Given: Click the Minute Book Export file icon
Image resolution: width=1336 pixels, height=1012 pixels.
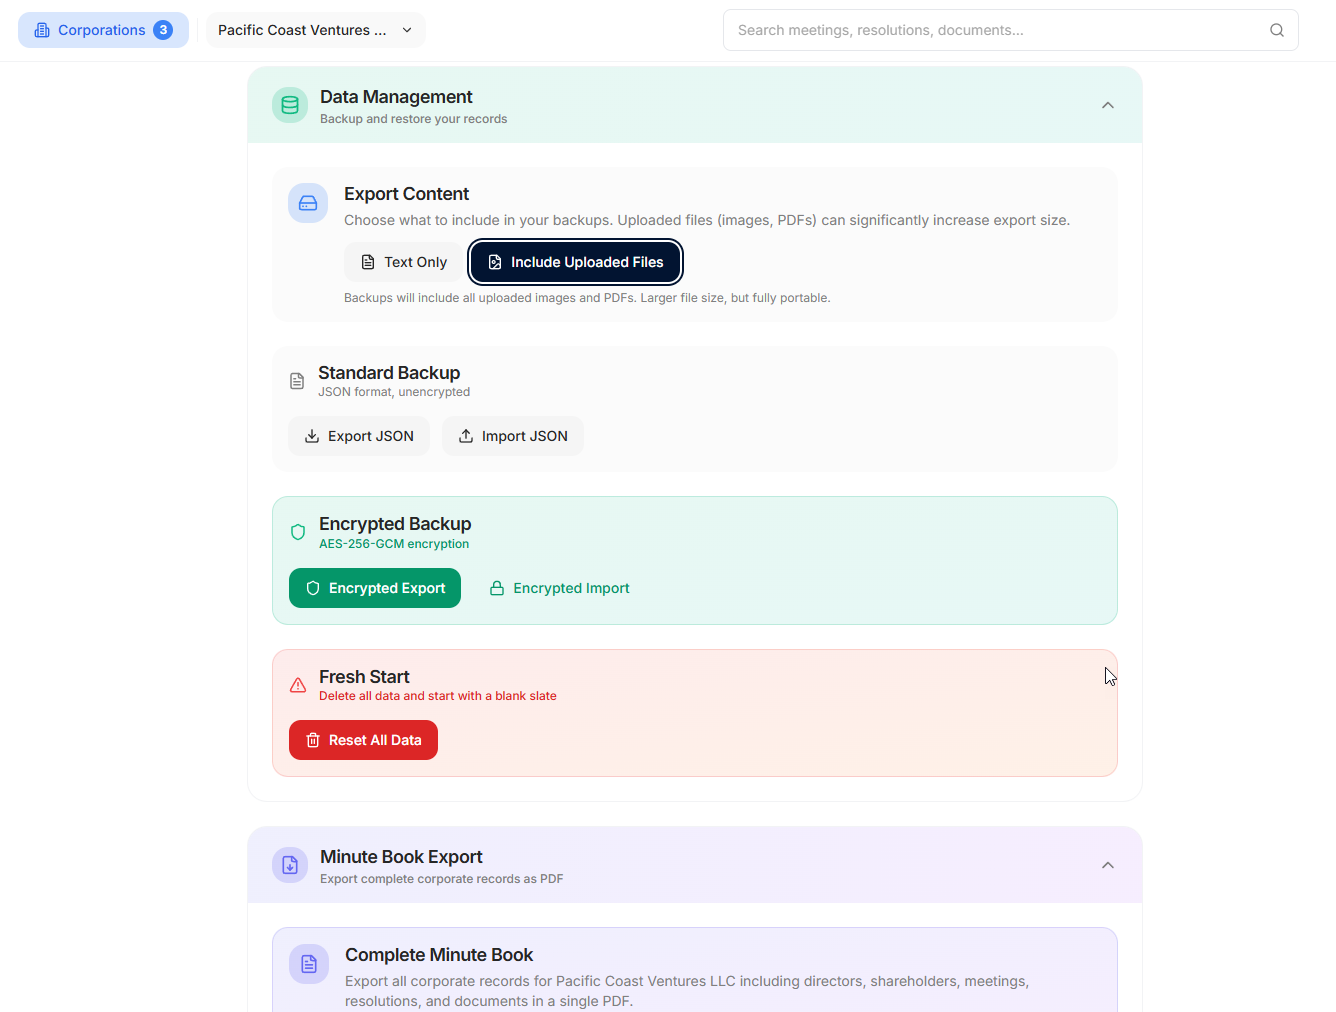Looking at the screenshot, I should pyautogui.click(x=290, y=865).
